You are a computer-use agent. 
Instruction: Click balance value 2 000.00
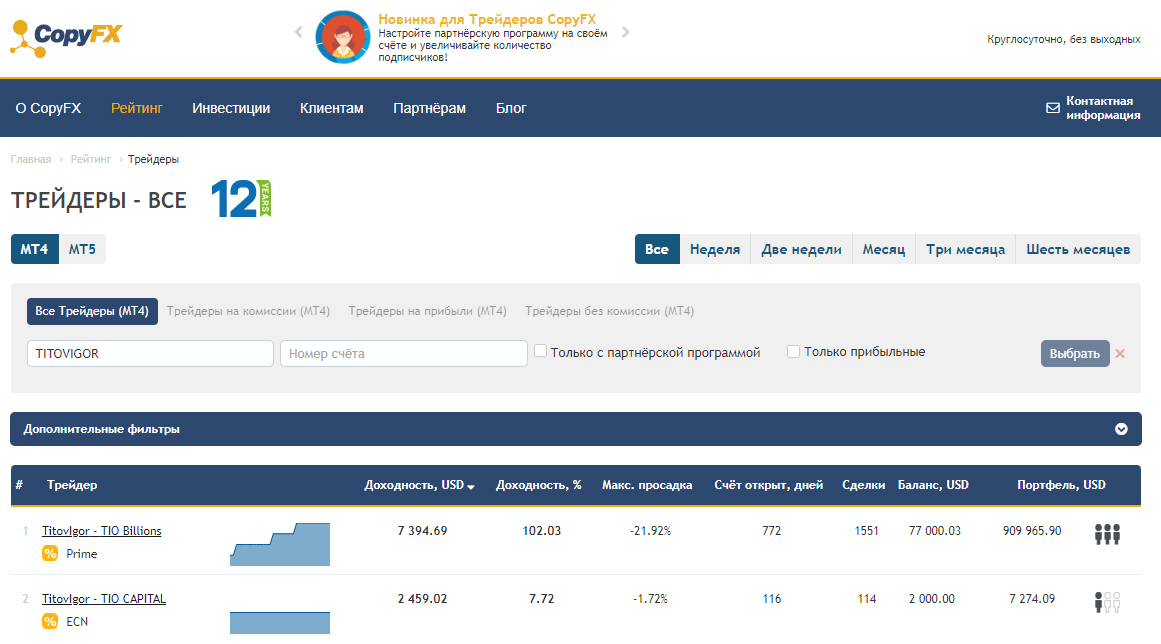click(931, 599)
